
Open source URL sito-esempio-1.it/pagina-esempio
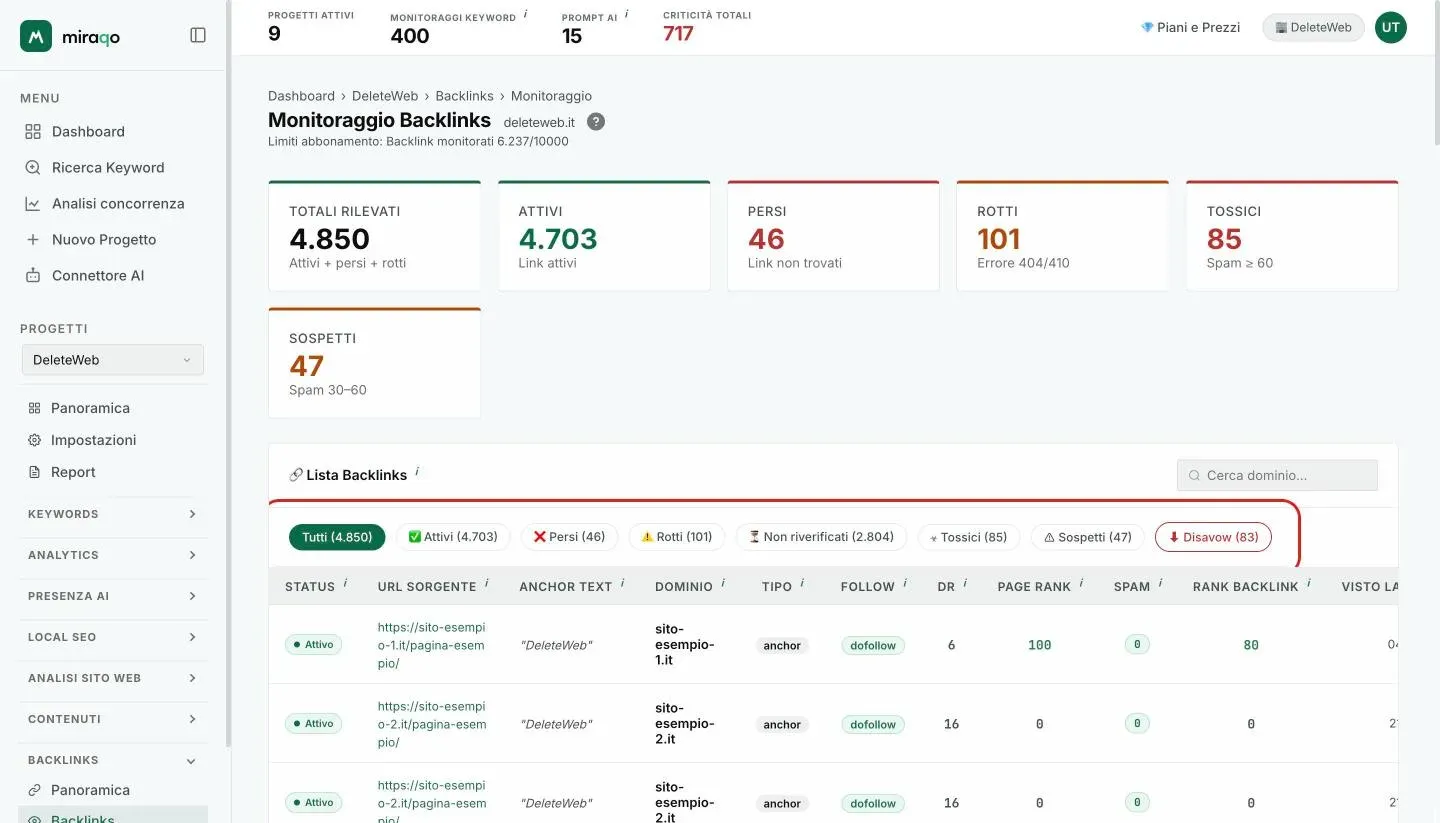(431, 645)
